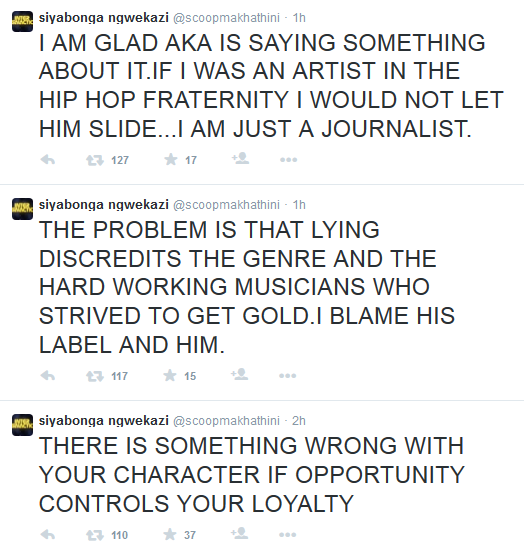
Task: Follow user icon on second tweet
Action: pyautogui.click(x=240, y=375)
